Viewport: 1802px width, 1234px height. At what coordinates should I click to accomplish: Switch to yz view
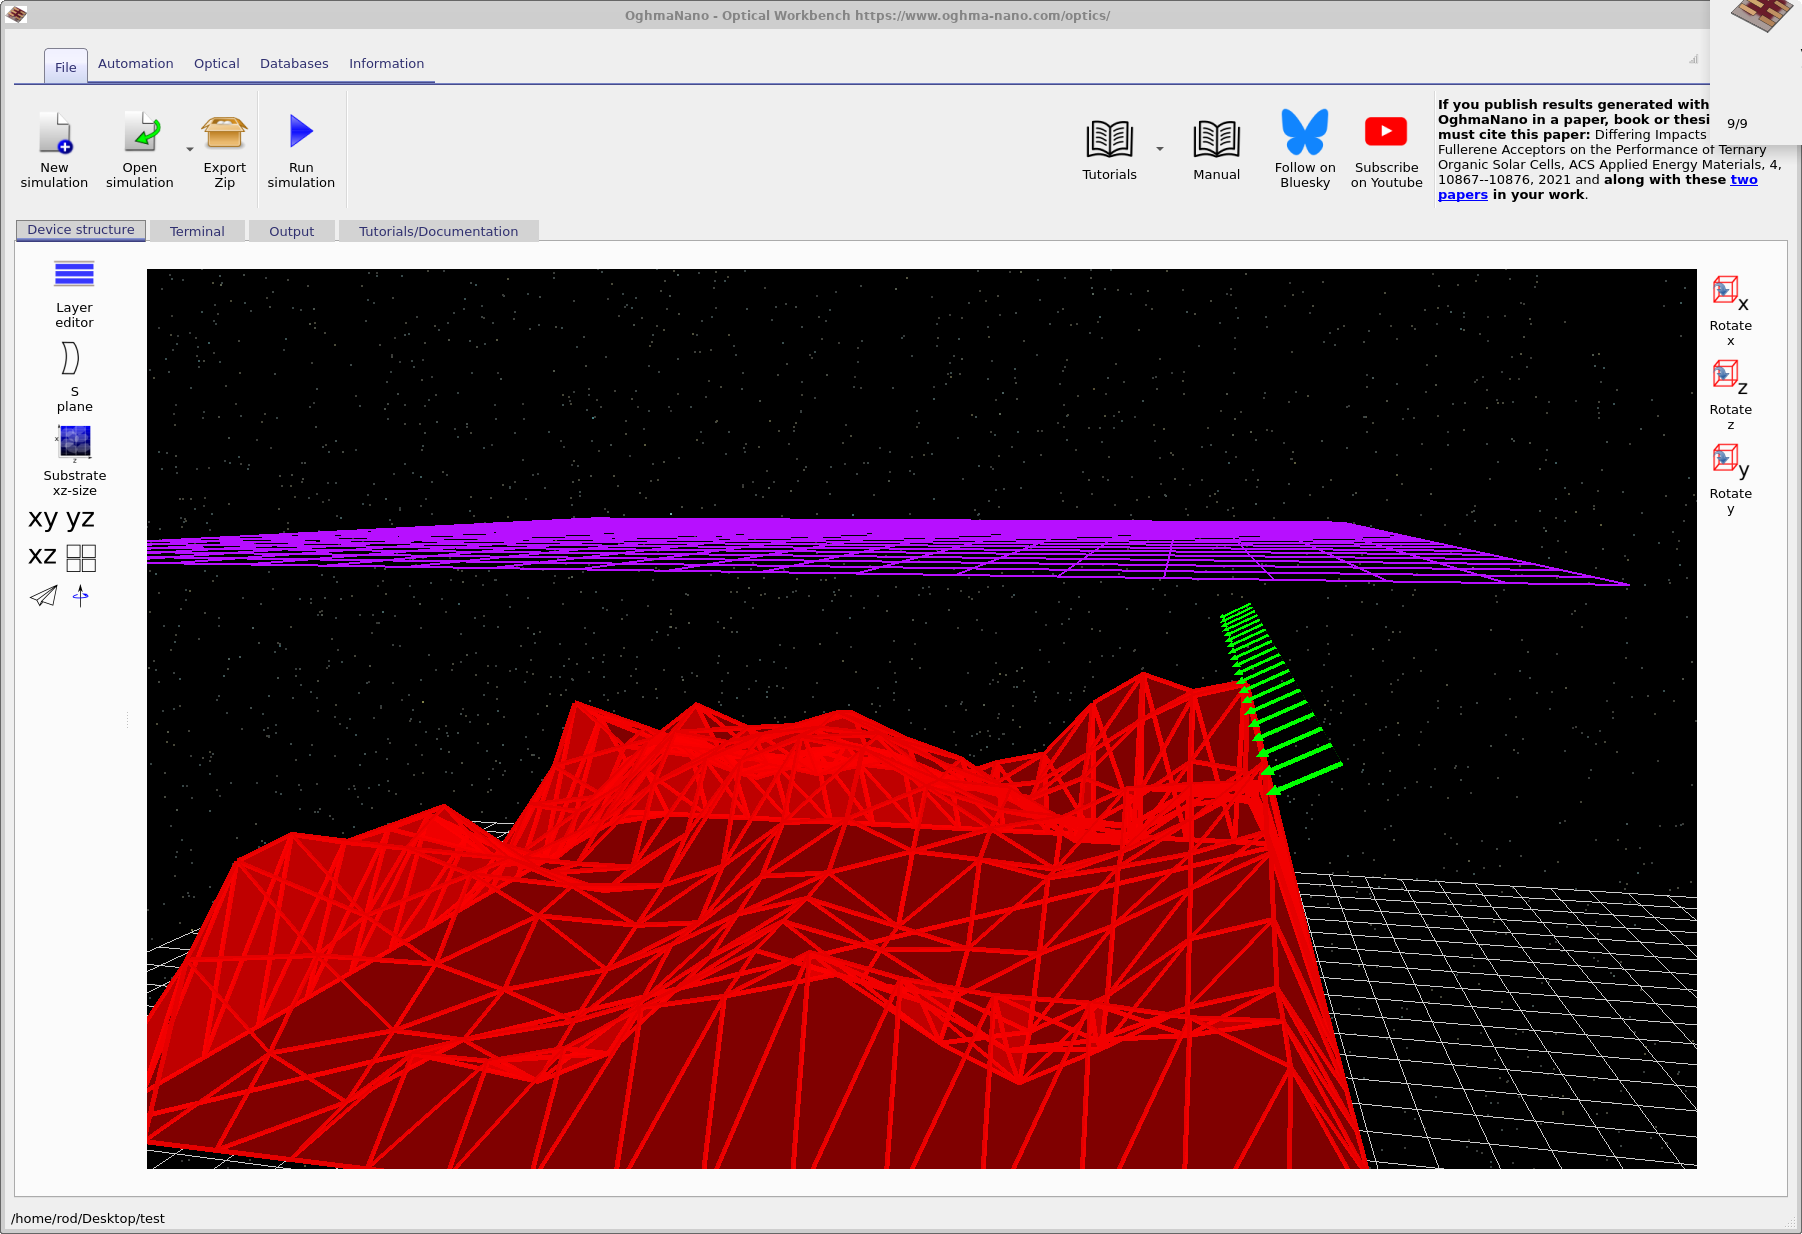point(80,518)
